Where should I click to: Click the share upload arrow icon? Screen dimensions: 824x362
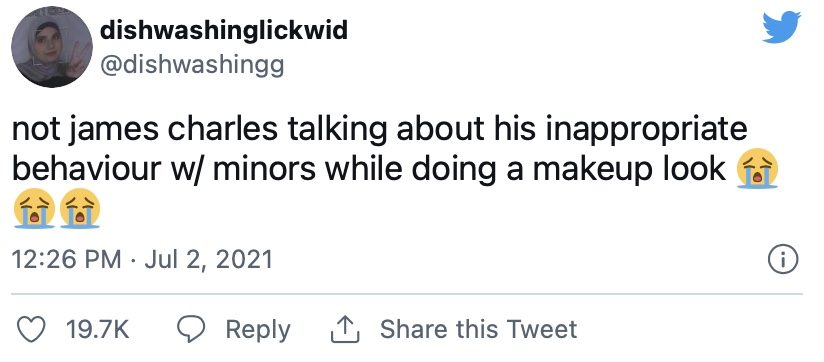point(345,329)
